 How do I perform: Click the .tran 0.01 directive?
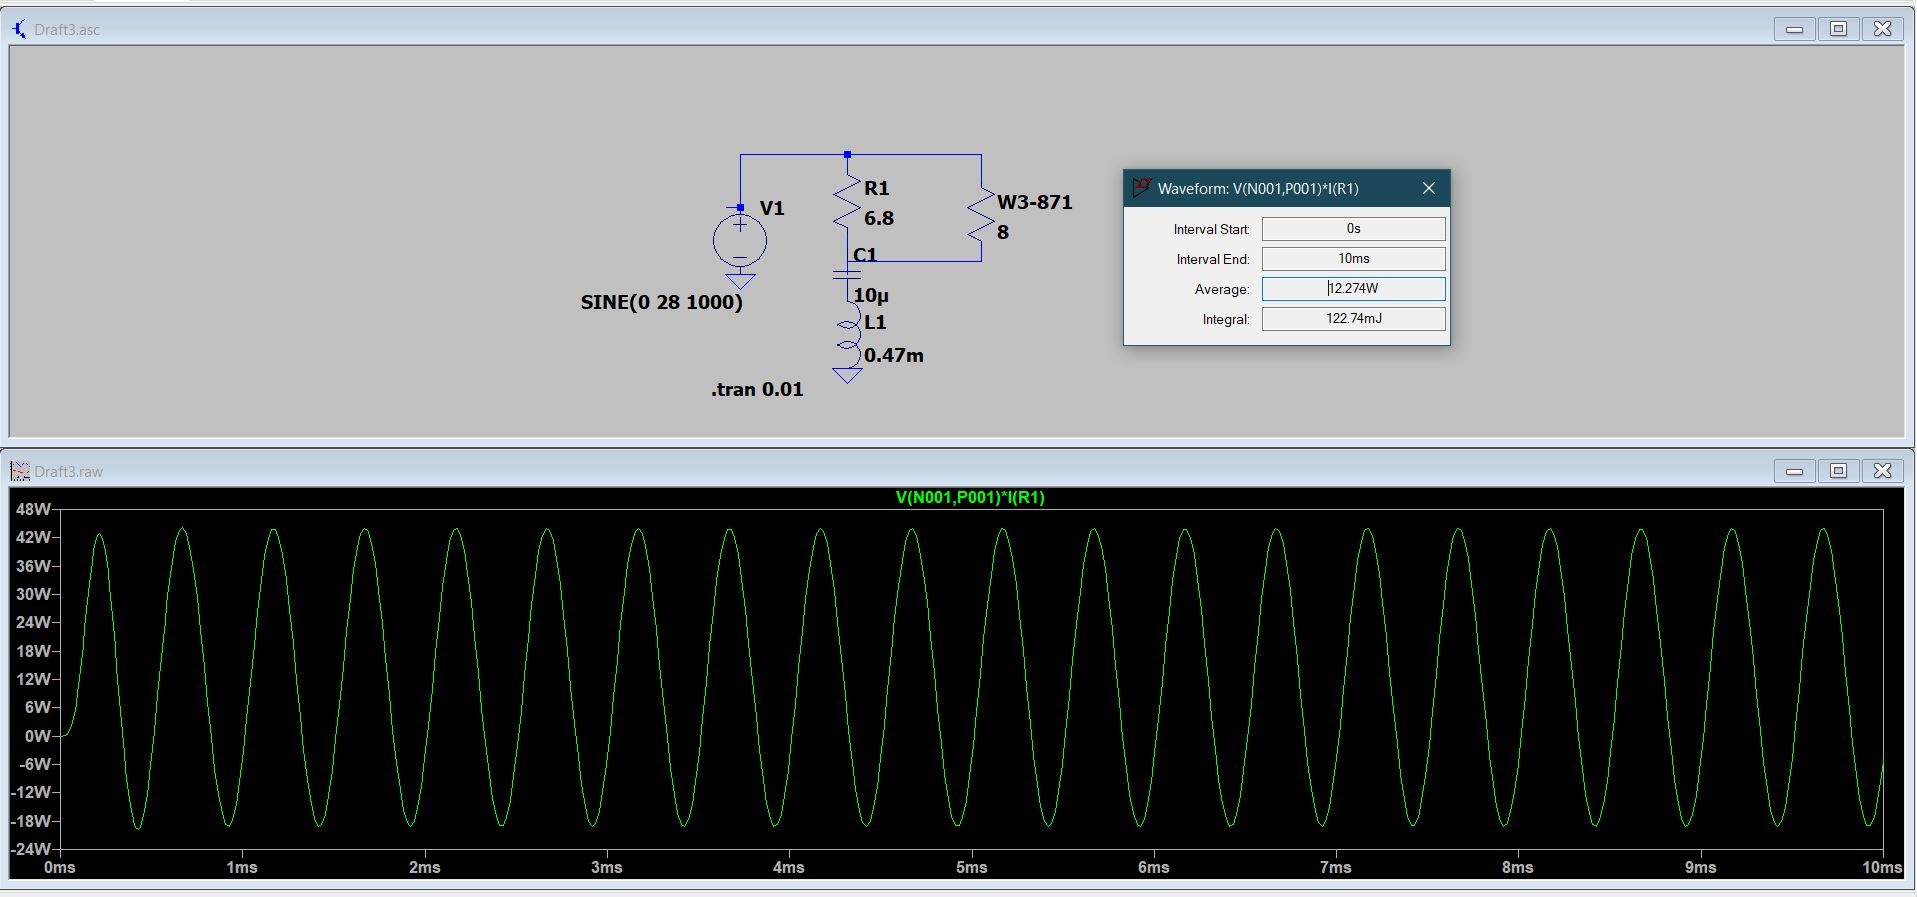(757, 389)
